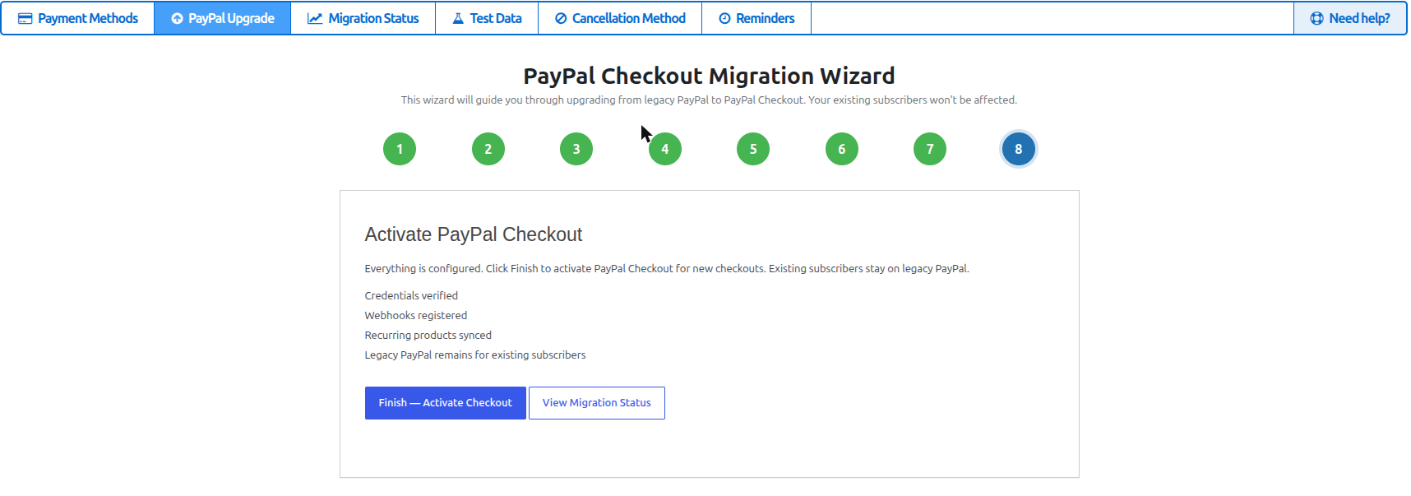The width and height of the screenshot is (1411, 496).
Task: Click the "PayPal Checkout Migration Wizard" title
Action: 709,76
